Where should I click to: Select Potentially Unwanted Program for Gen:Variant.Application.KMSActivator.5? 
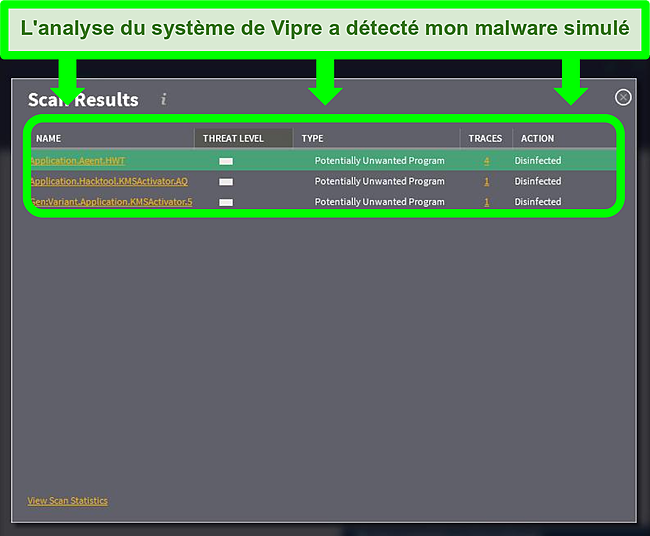(379, 201)
